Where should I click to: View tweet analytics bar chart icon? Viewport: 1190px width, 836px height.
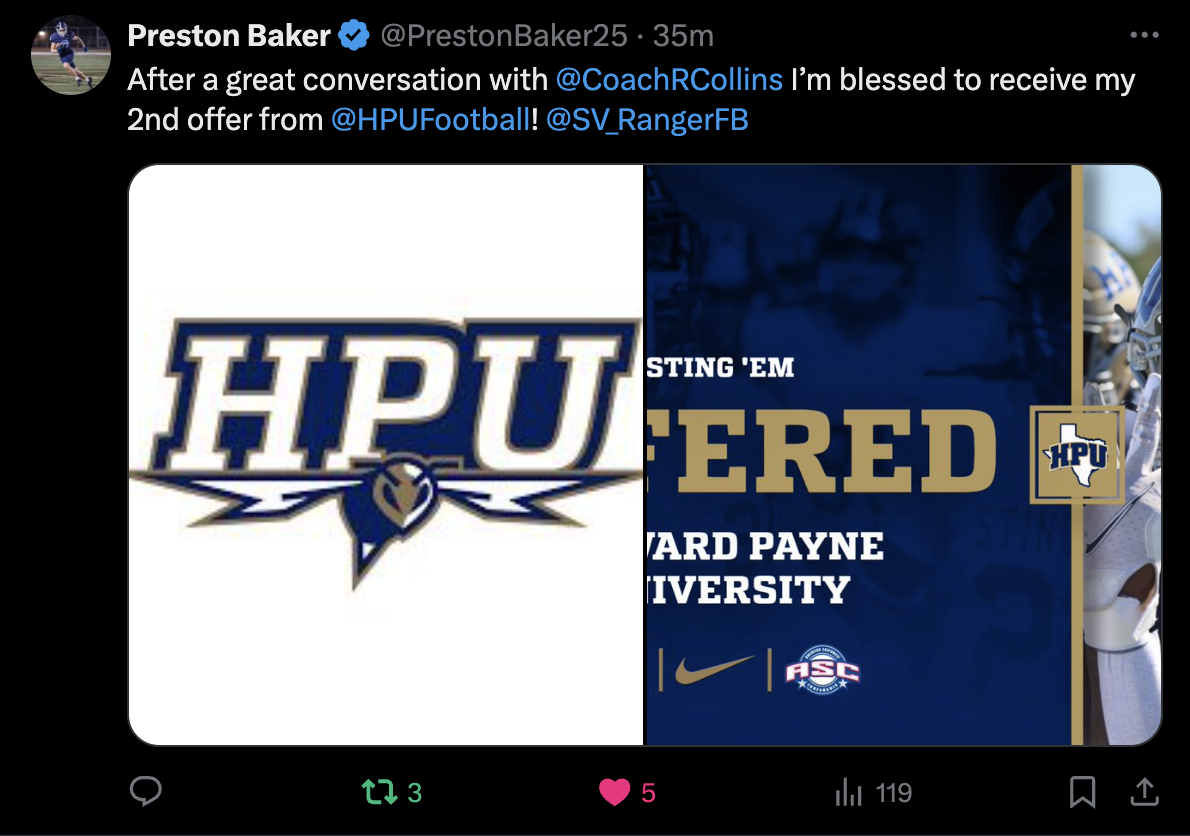848,793
